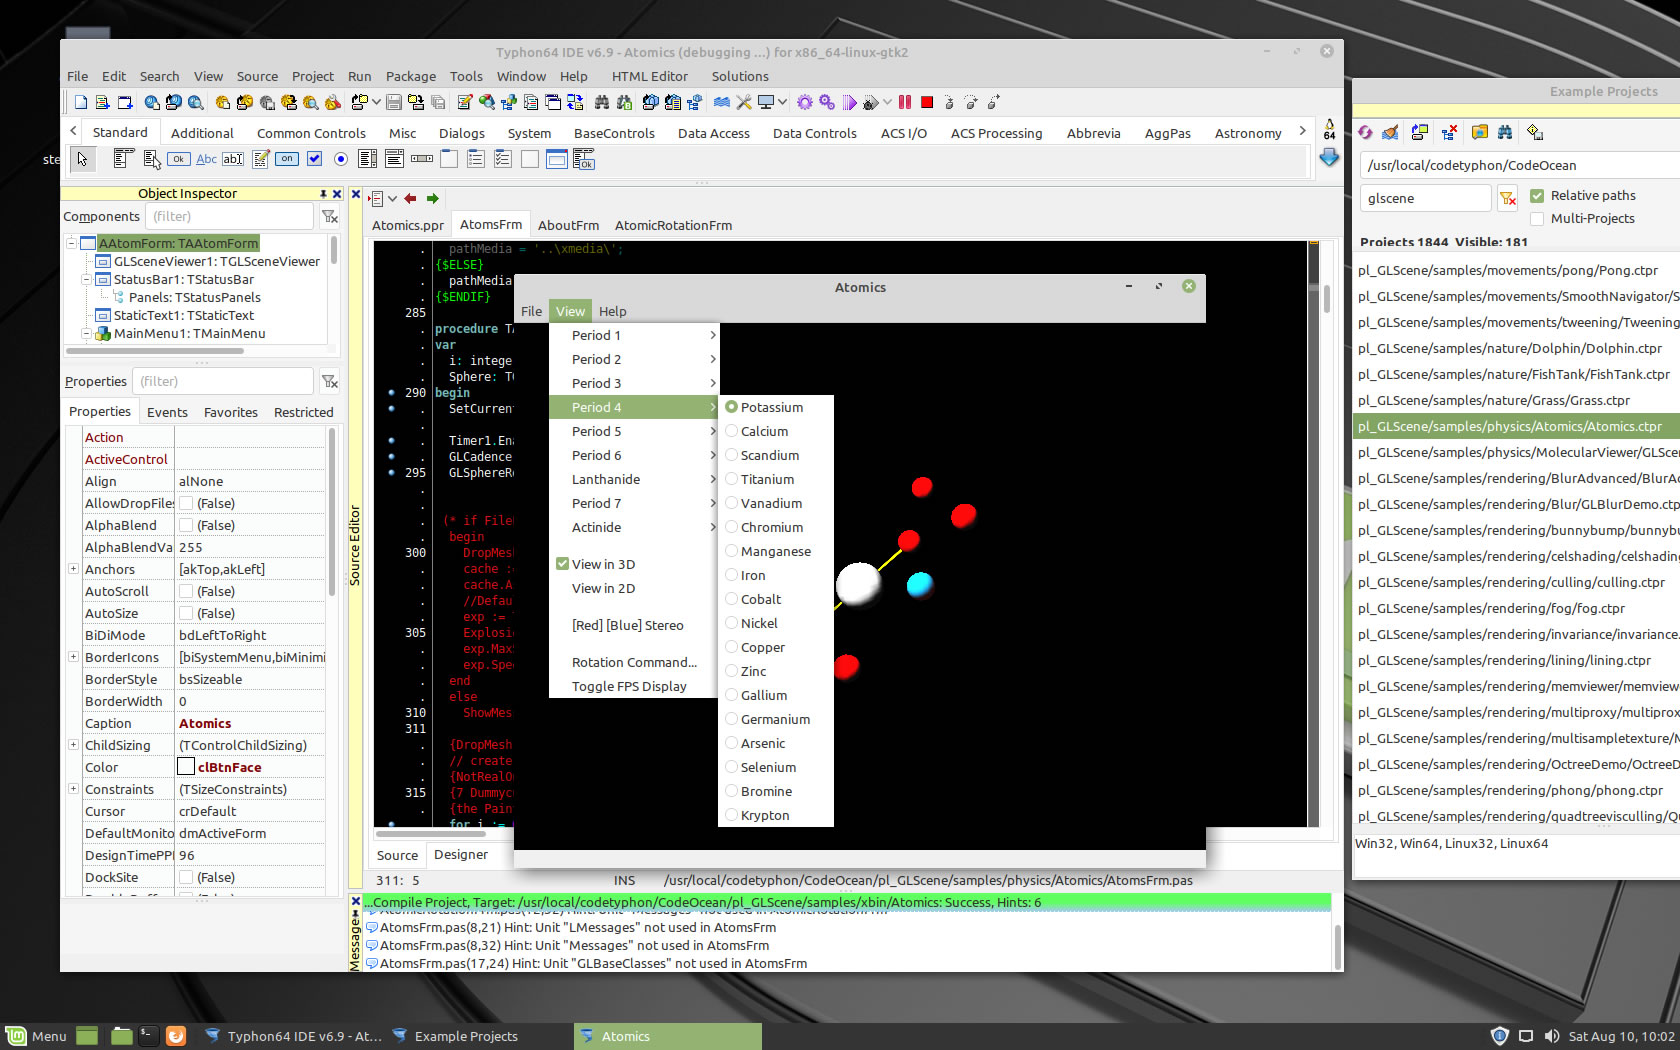Image resolution: width=1680 pixels, height=1050 pixels.
Task: Click the purple gear build icon
Action: pos(805,102)
